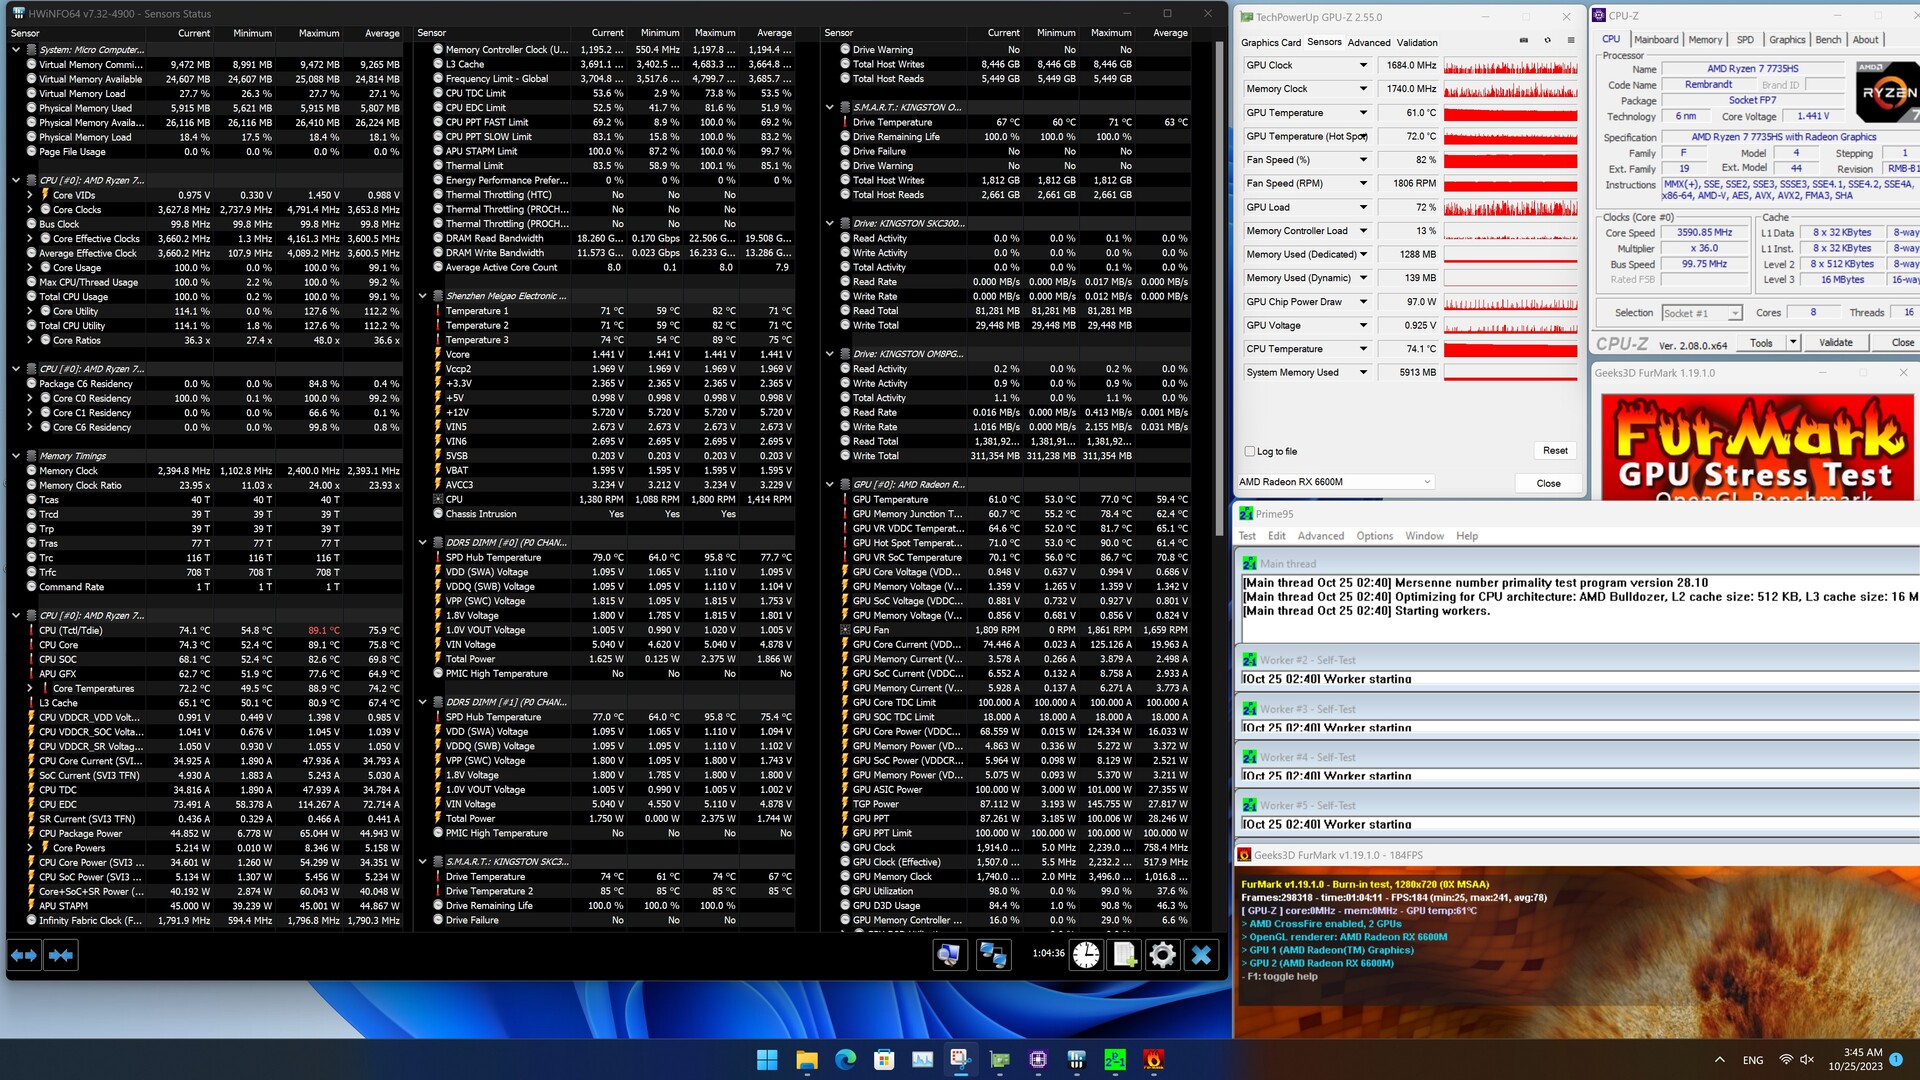
Task: Click the blue X close sensors icon
Action: (1201, 956)
